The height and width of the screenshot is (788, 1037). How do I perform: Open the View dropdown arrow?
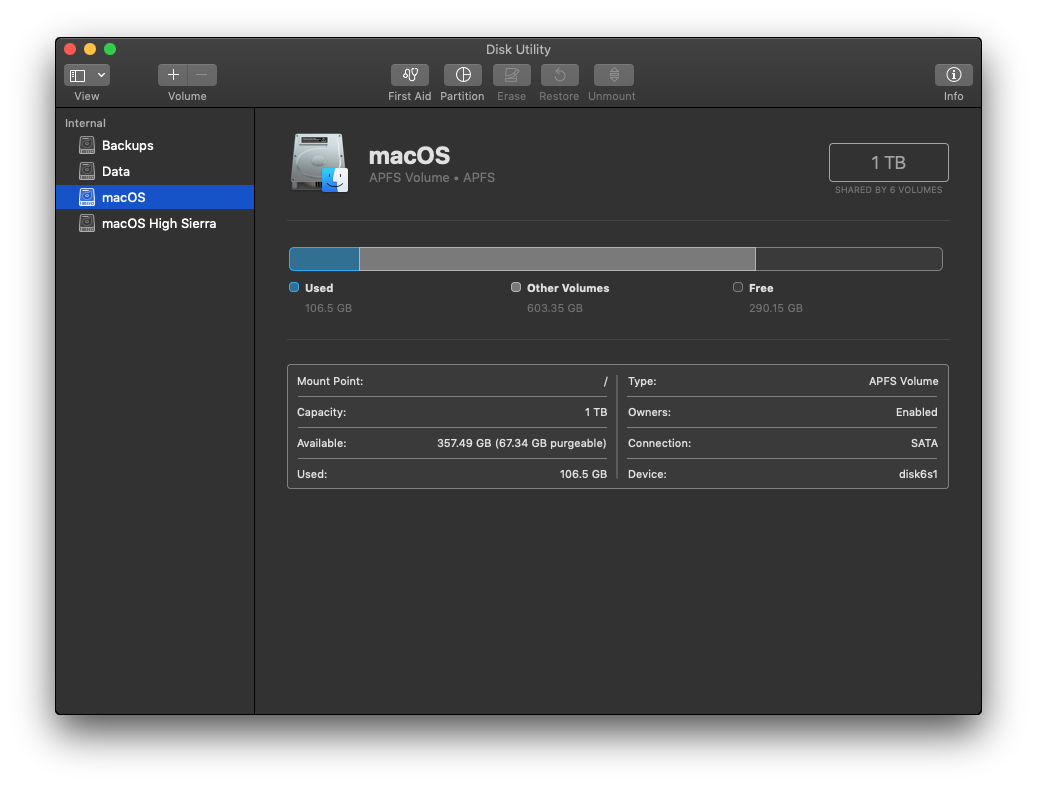[x=102, y=75]
